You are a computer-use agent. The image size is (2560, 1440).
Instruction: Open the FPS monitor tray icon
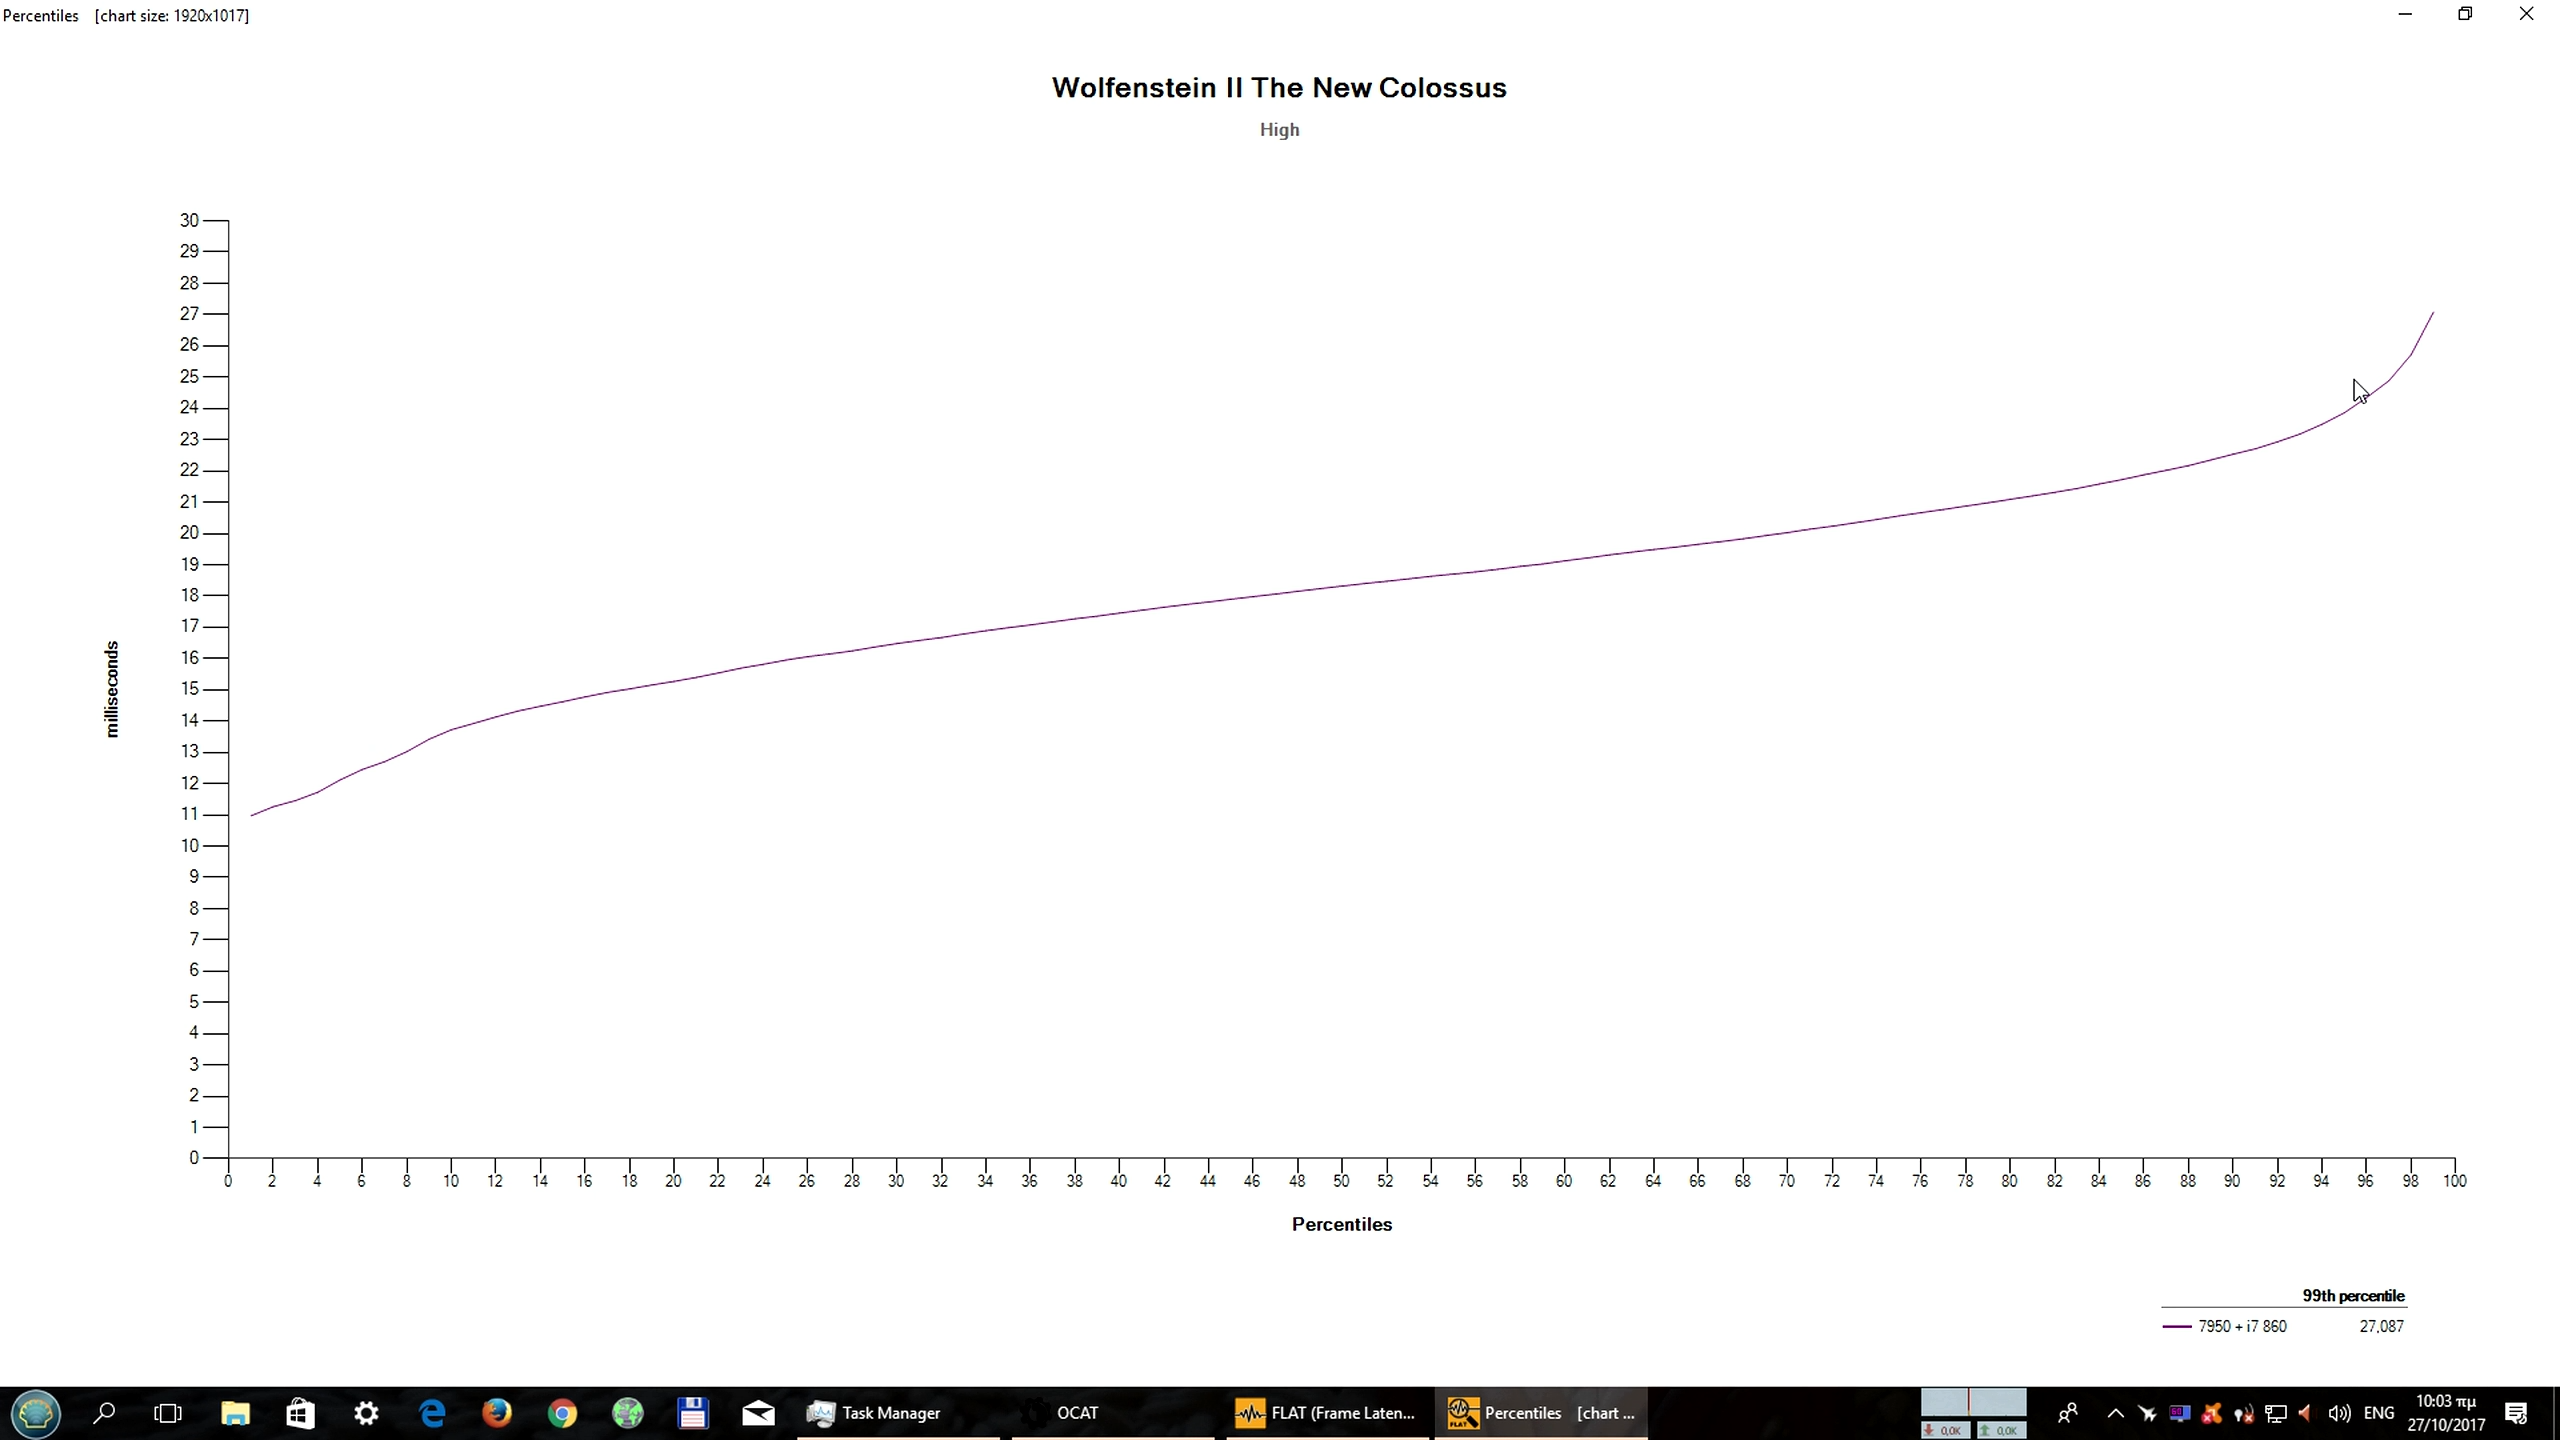coord(2180,1413)
